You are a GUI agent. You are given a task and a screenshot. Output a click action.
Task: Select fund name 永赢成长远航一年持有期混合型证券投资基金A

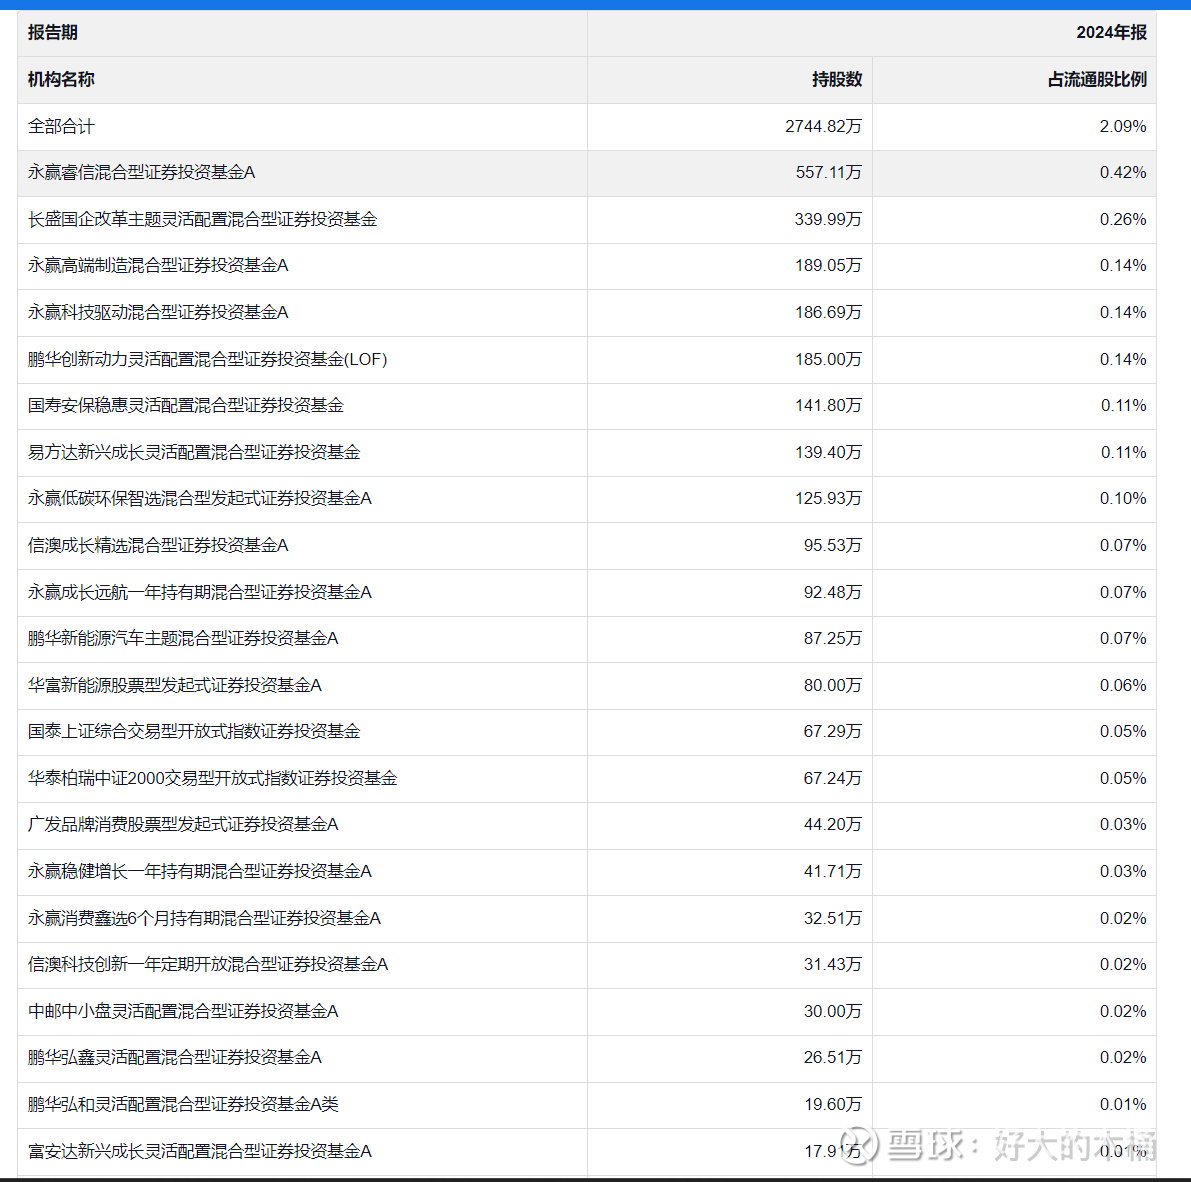200,593
